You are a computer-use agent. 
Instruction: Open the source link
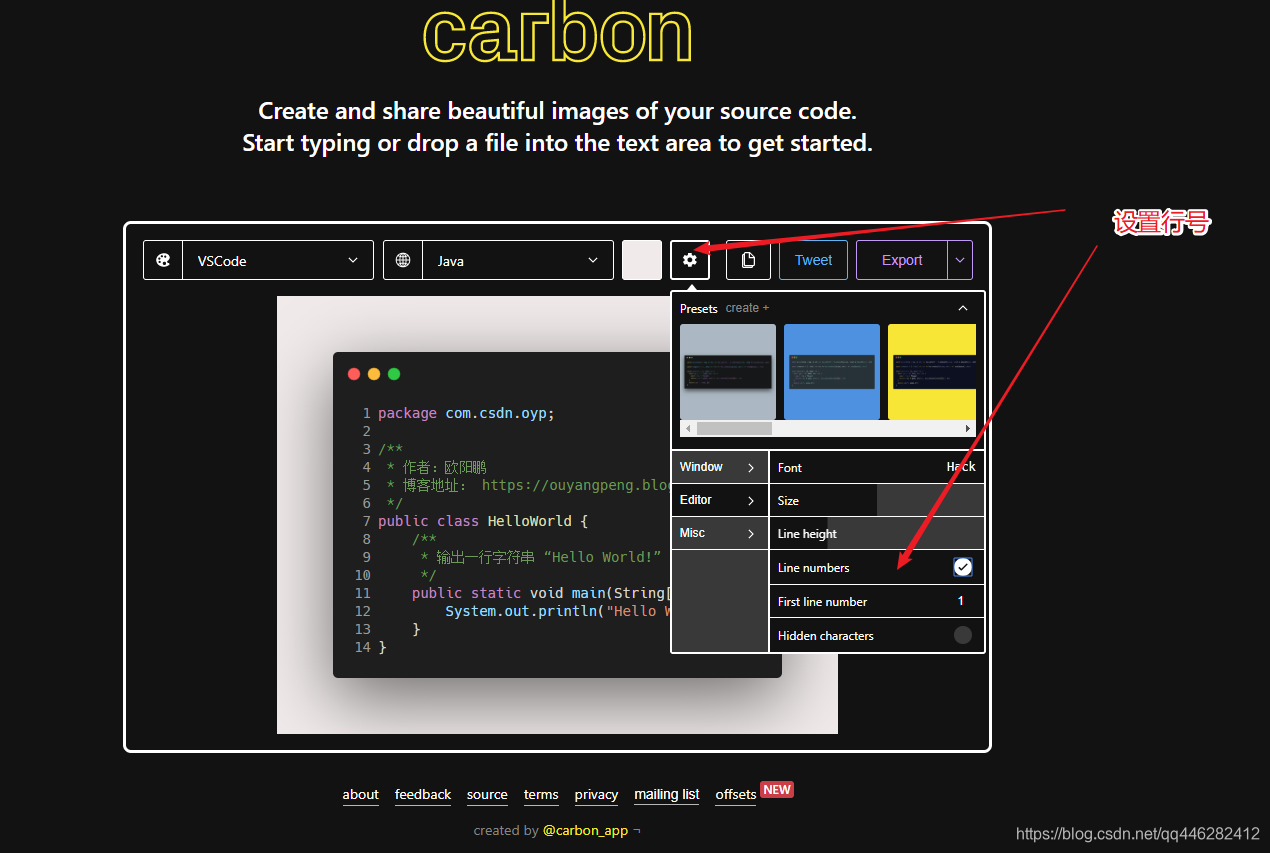click(x=487, y=795)
